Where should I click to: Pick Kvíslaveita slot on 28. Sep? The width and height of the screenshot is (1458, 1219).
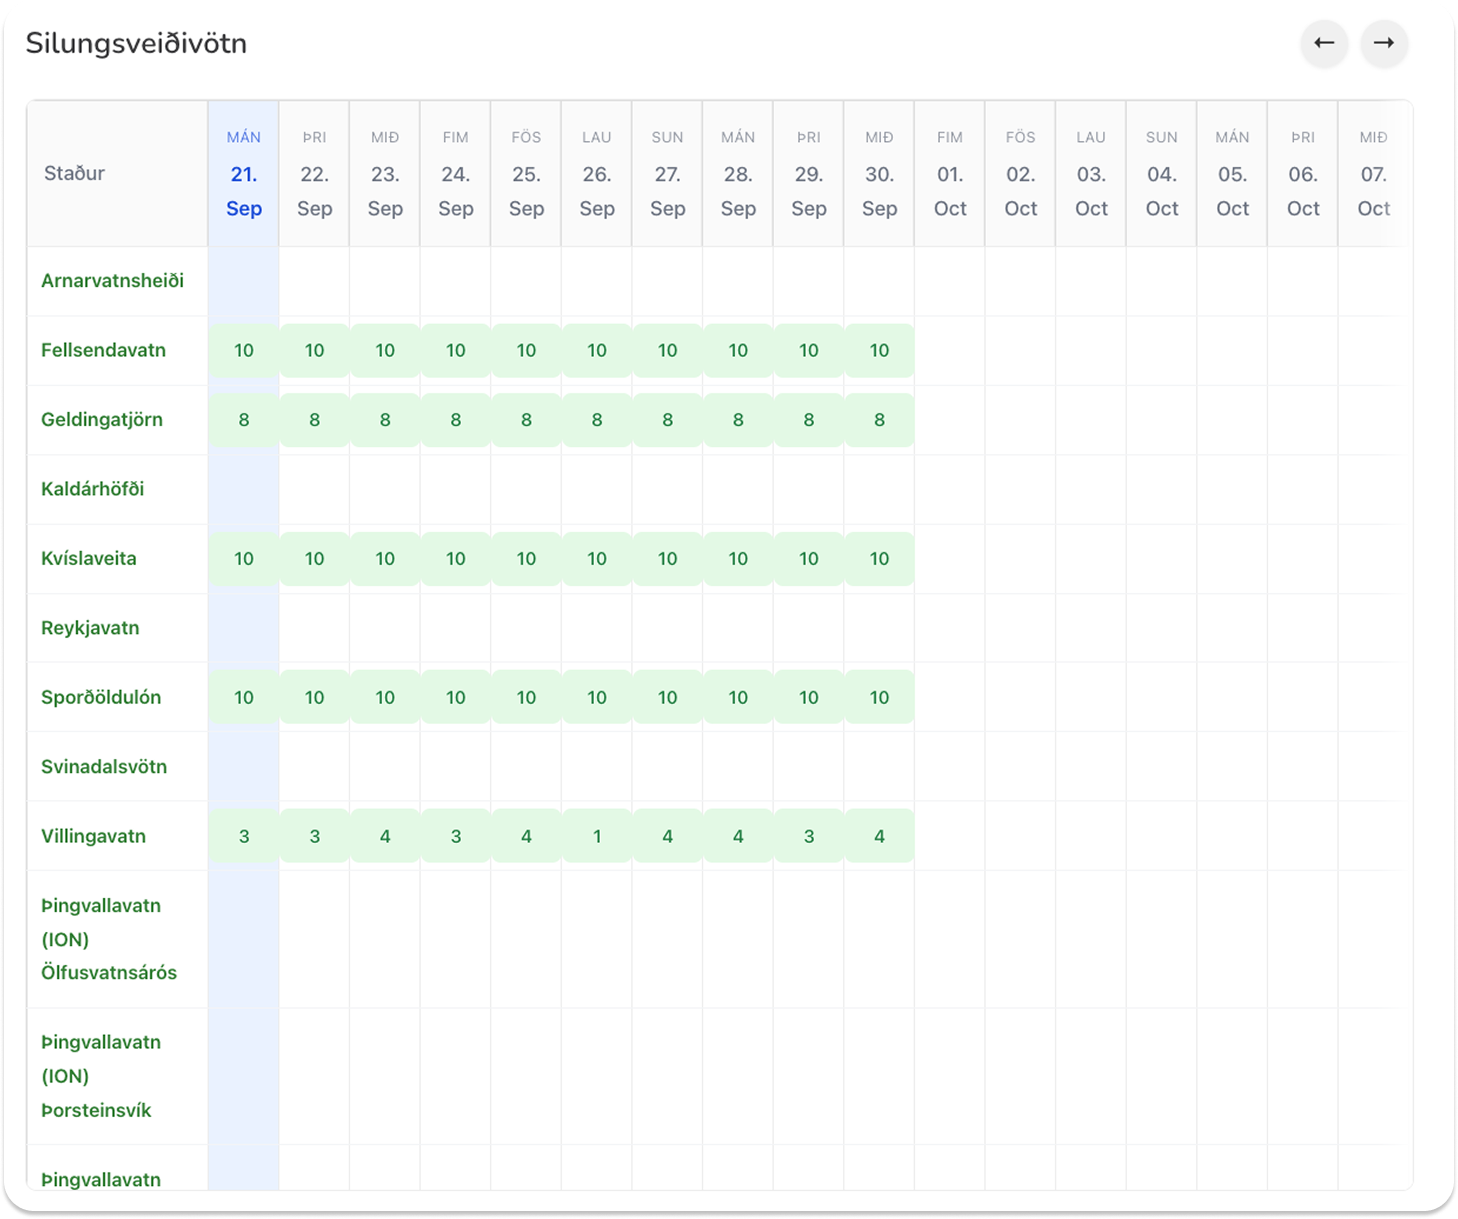point(738,559)
